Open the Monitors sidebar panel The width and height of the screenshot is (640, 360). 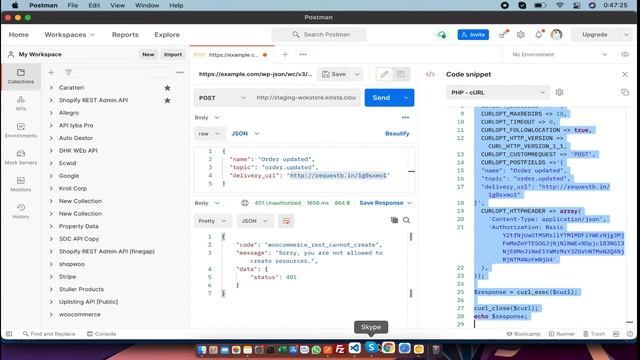click(x=21, y=184)
